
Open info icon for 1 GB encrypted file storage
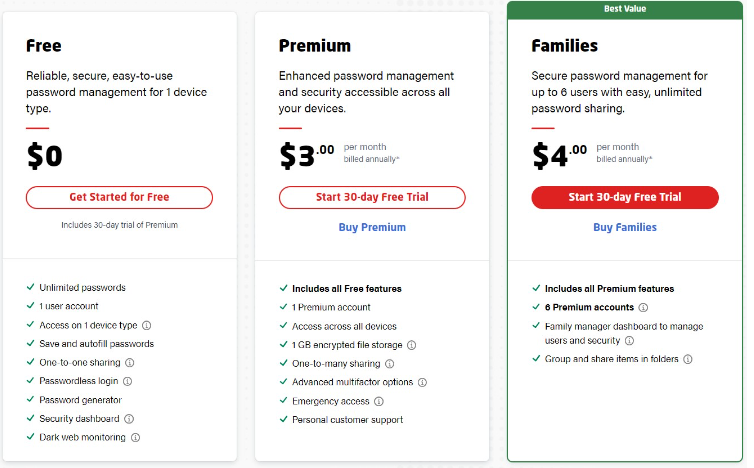(412, 345)
